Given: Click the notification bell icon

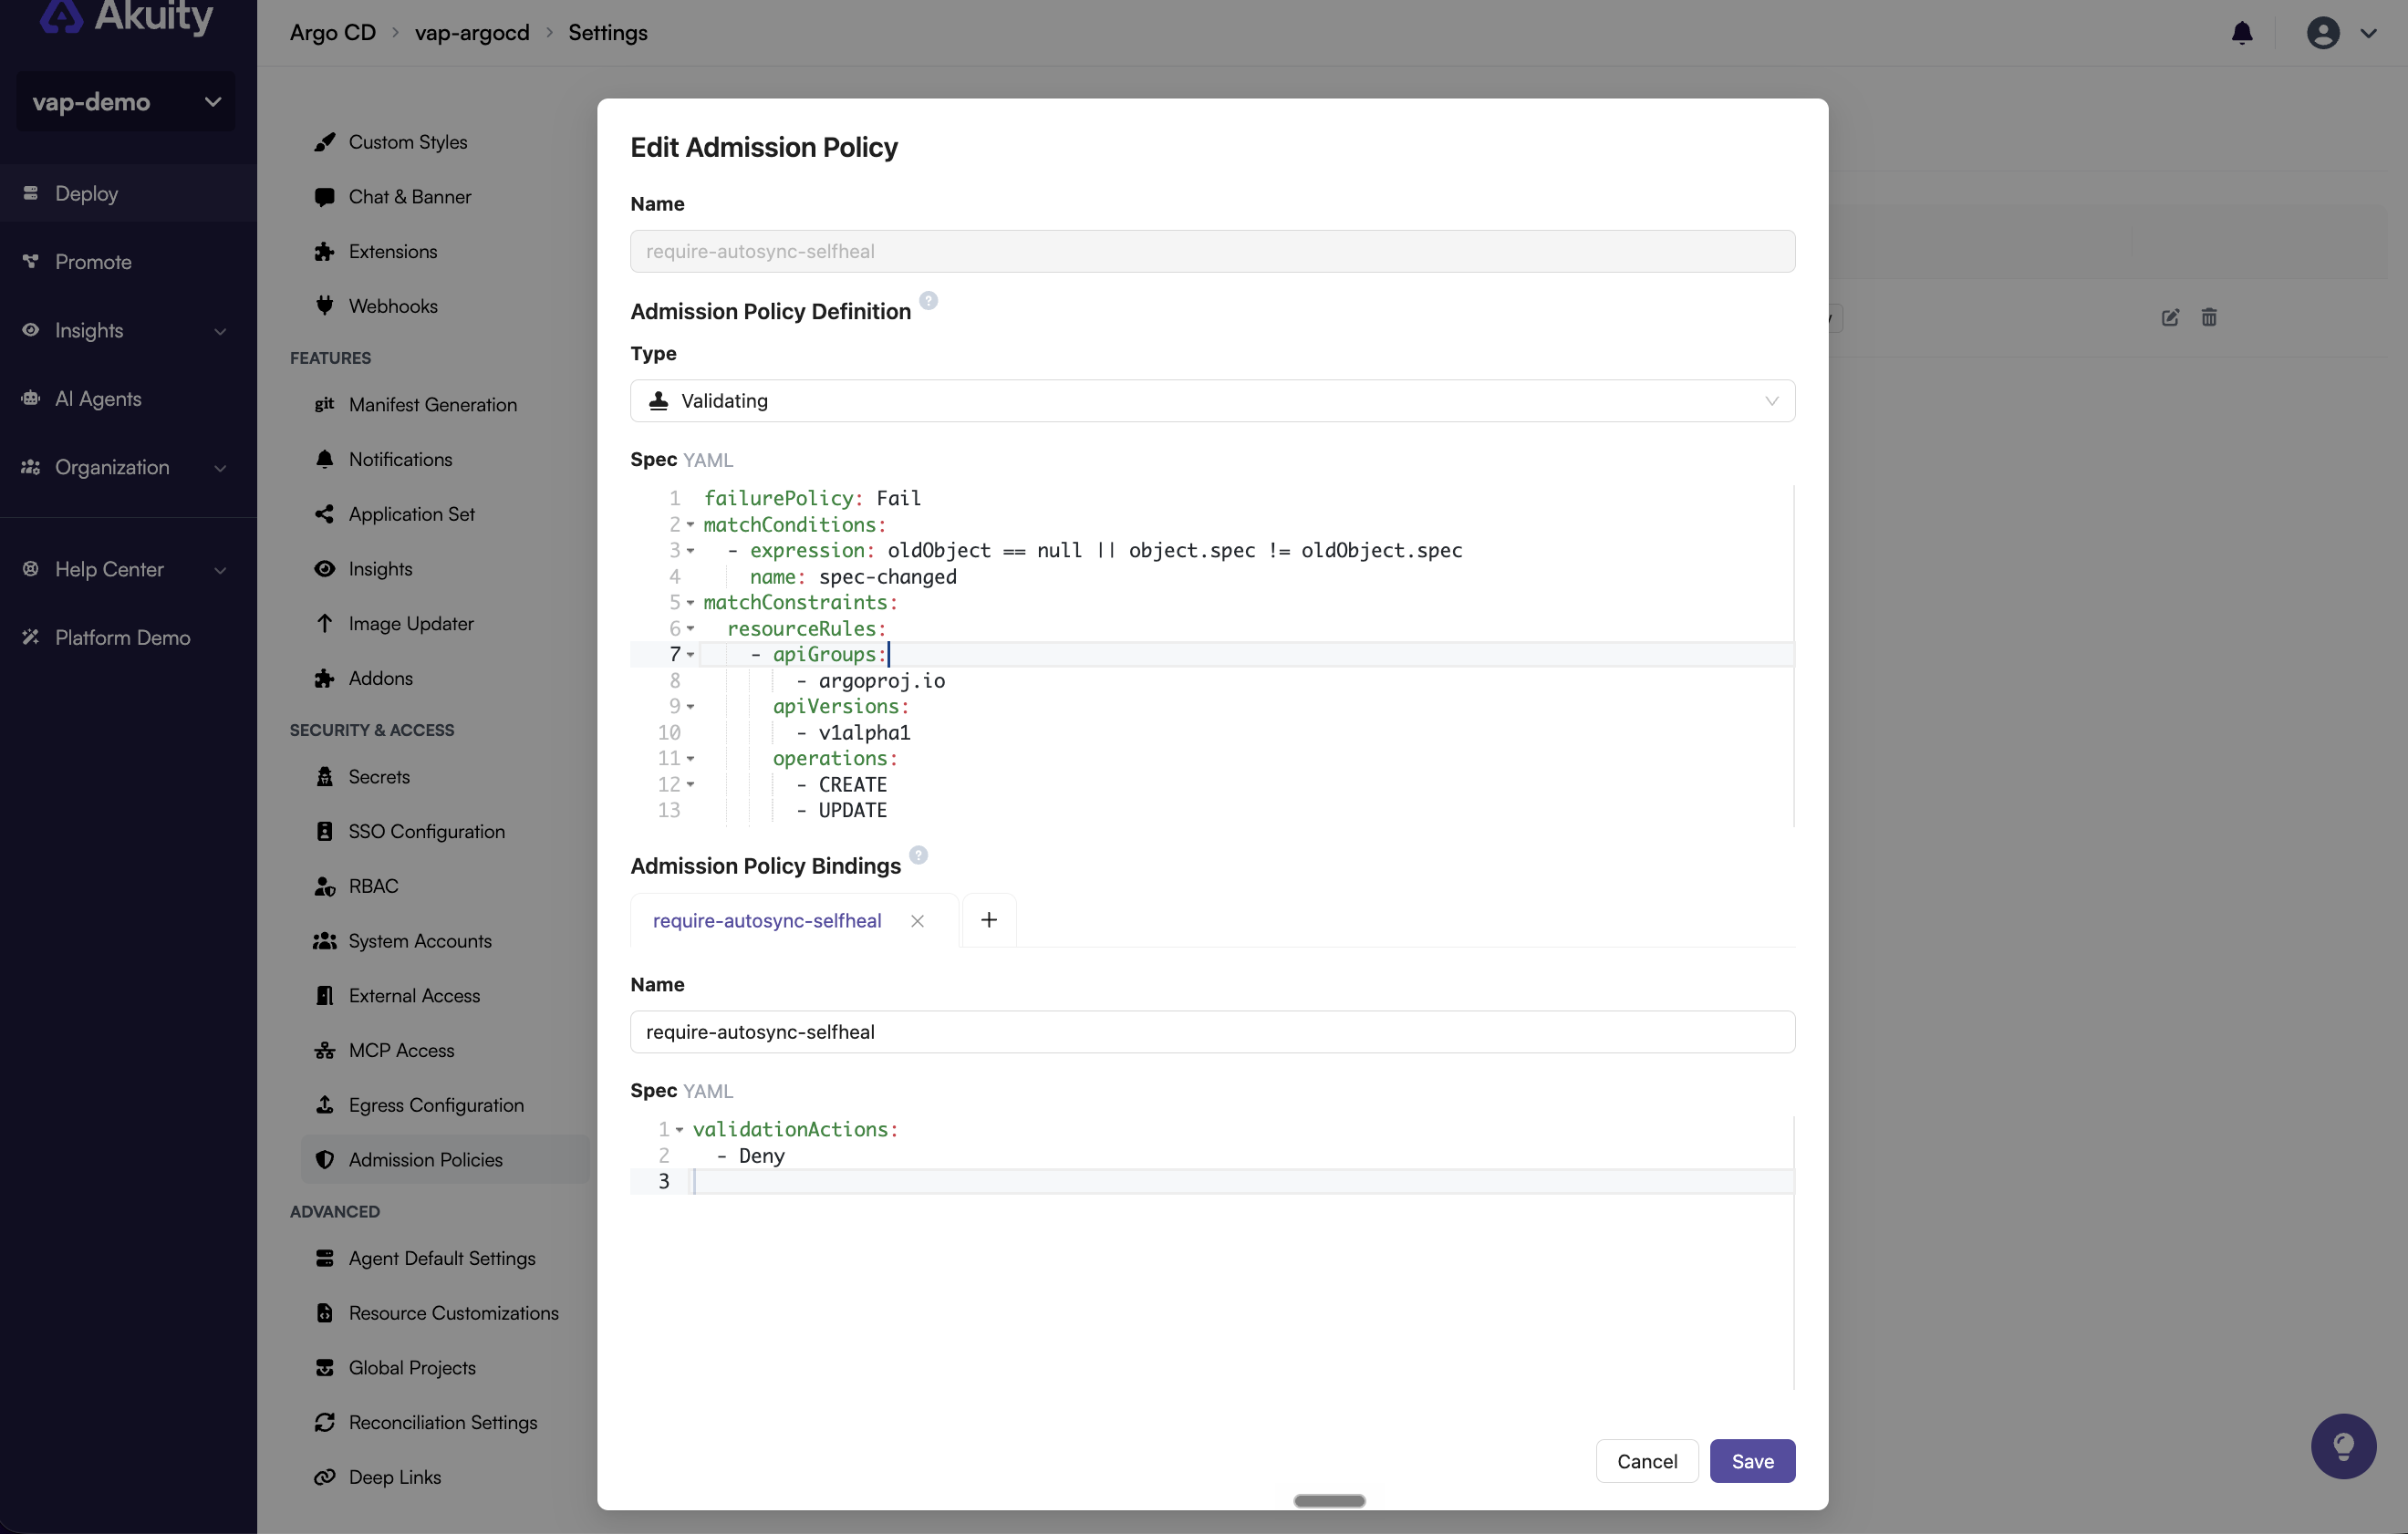Looking at the screenshot, I should (2242, 33).
